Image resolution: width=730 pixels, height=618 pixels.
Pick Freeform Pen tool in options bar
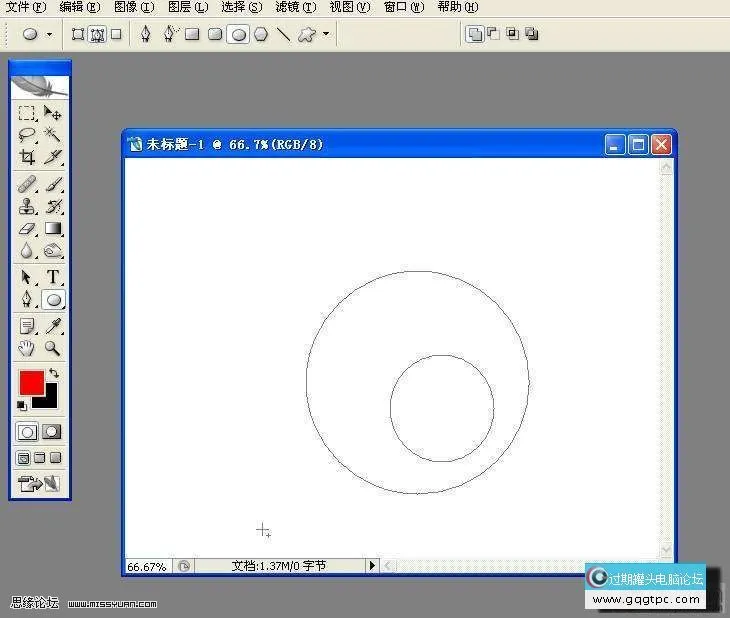[x=170, y=34]
